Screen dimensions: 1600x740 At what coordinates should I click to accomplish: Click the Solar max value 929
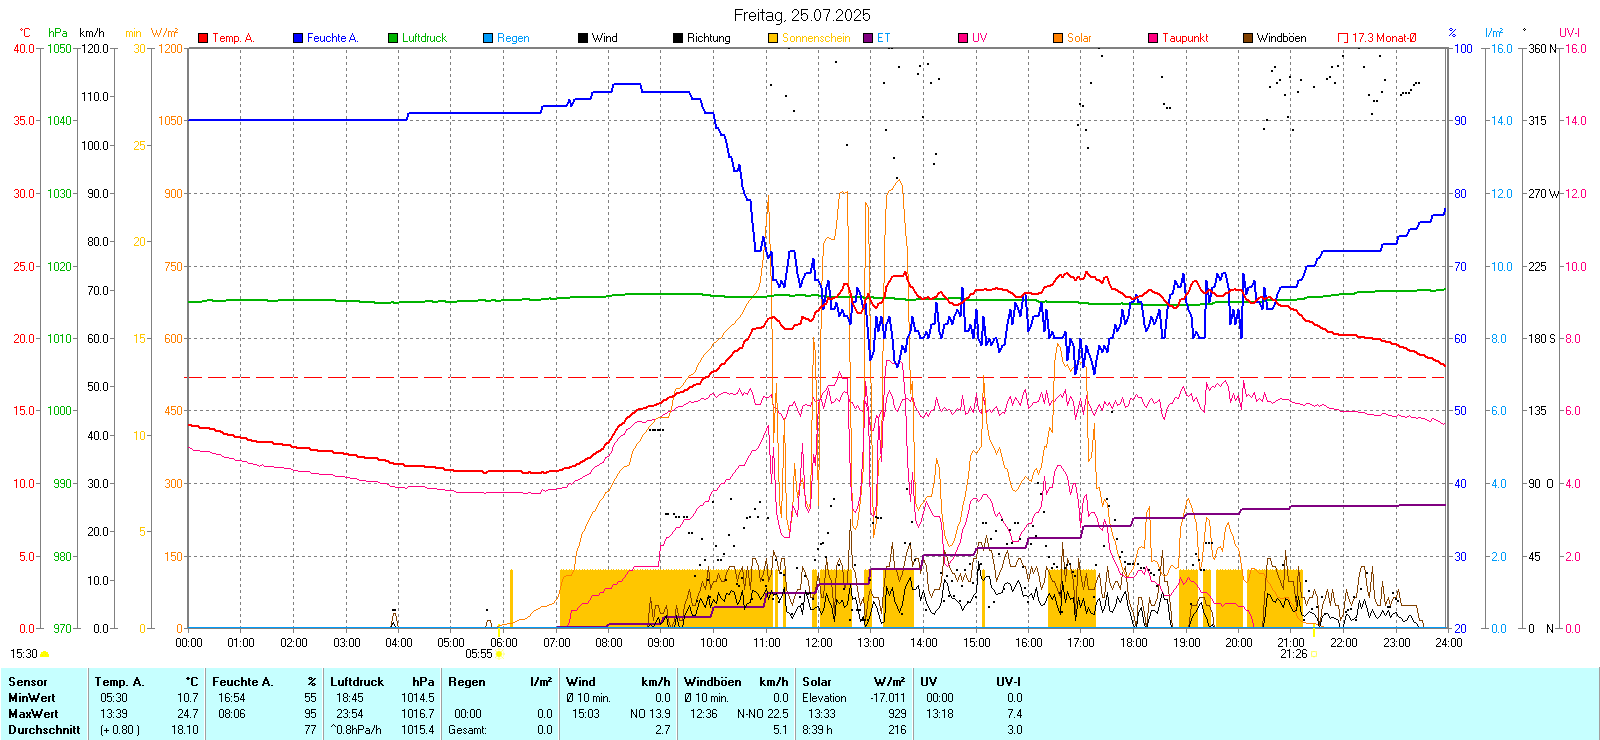tap(897, 714)
